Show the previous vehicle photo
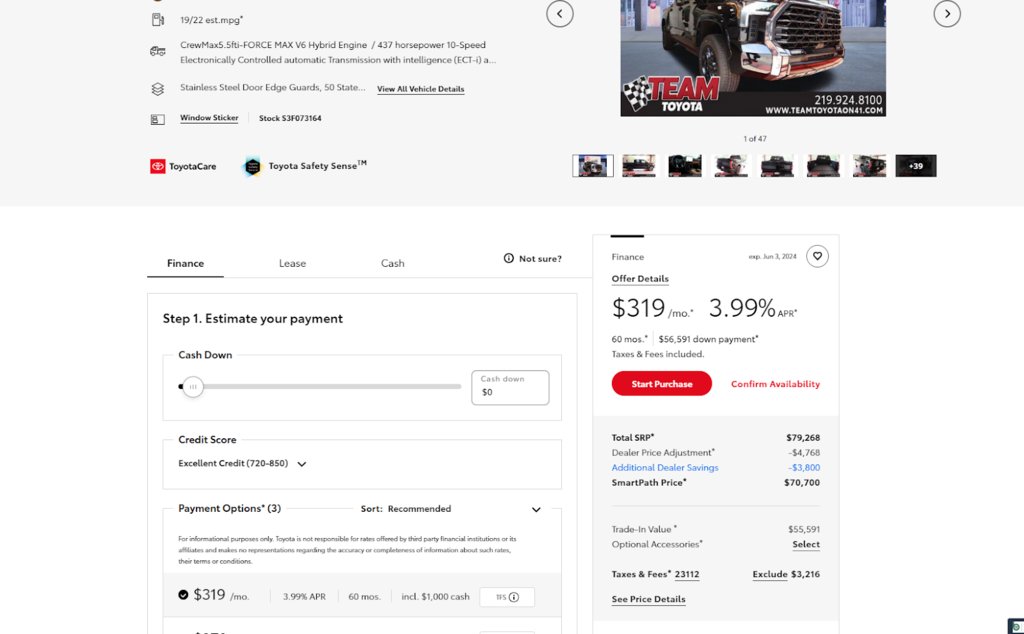The width and height of the screenshot is (1024, 634). [x=560, y=14]
